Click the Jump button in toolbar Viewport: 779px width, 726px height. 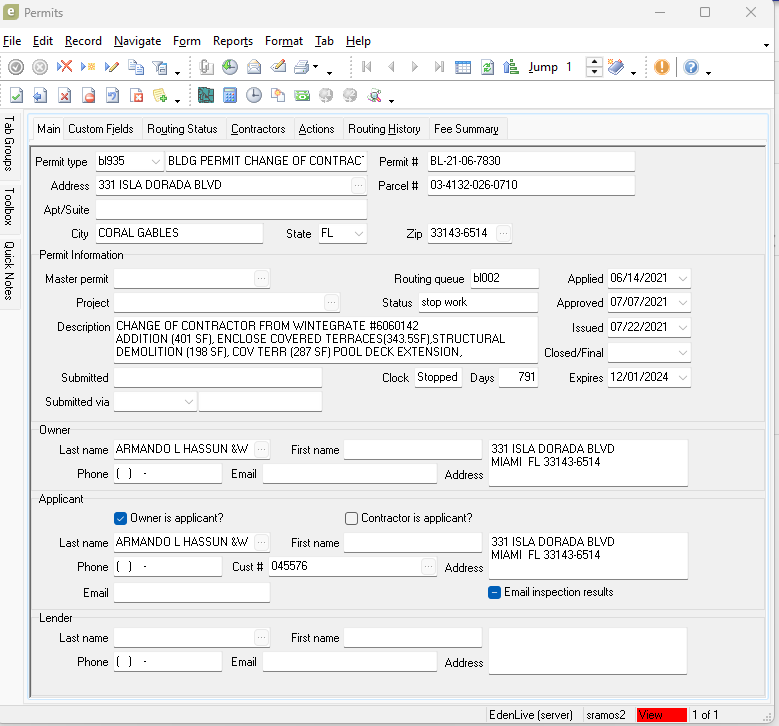[x=543, y=67]
